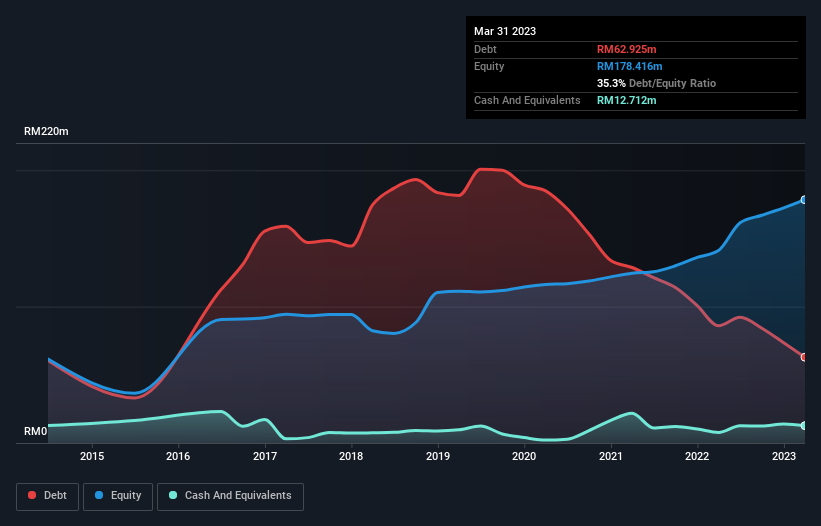Click the 35.3% Debt/Equity Ratio text
This screenshot has height=526, width=821.
pyautogui.click(x=656, y=83)
